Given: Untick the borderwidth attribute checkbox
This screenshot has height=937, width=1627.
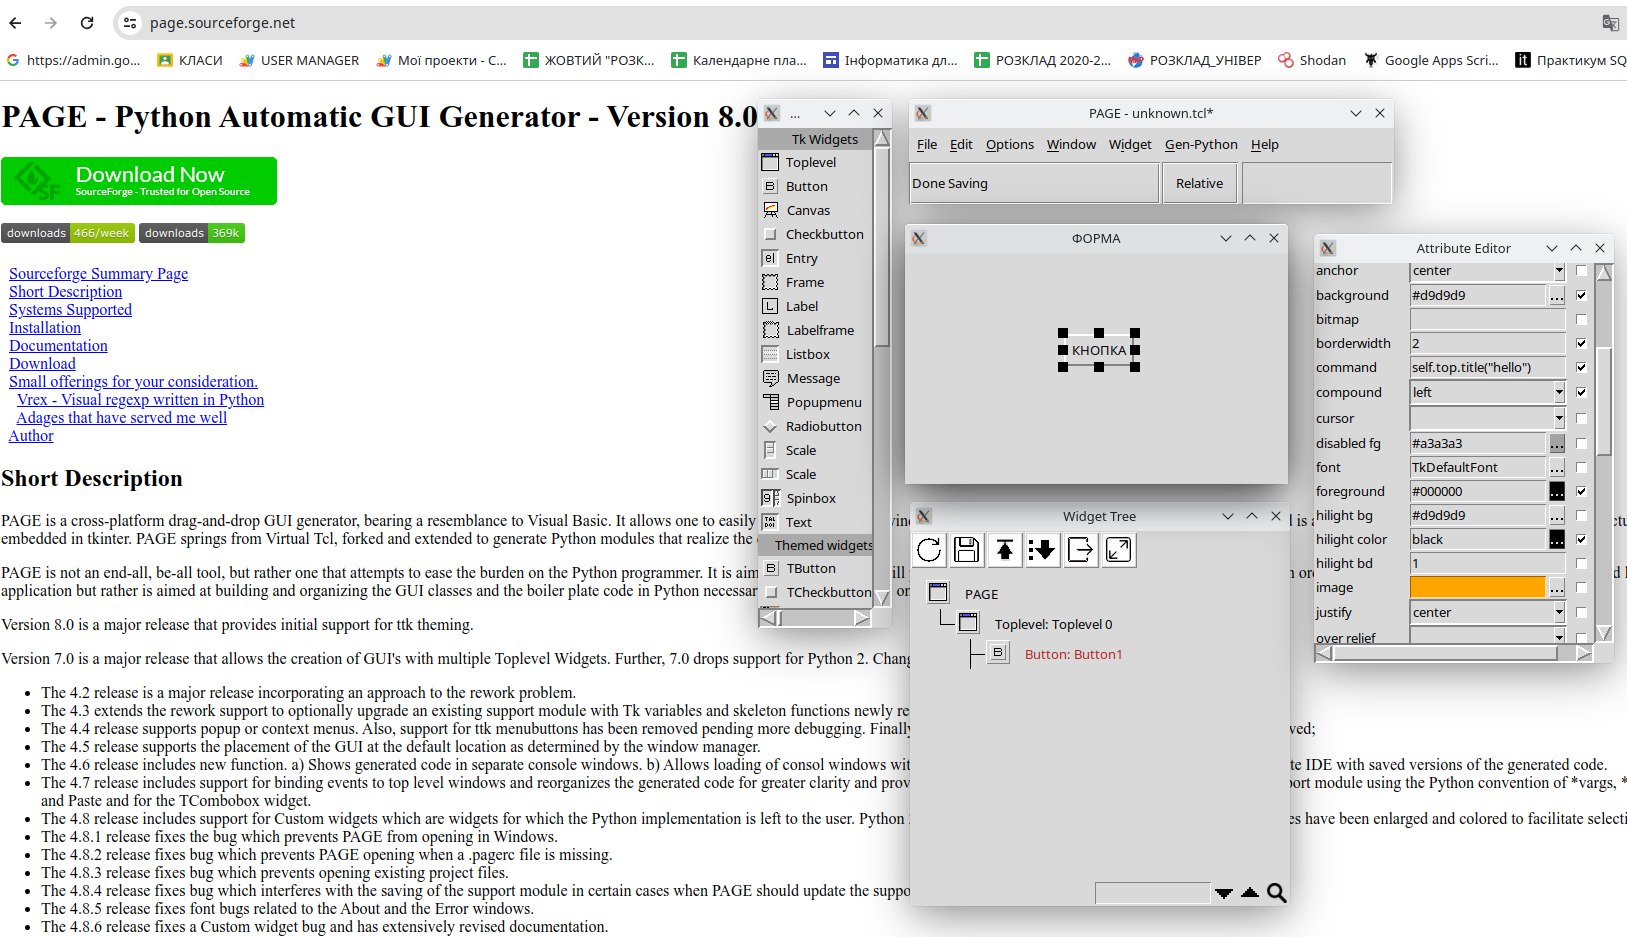Looking at the screenshot, I should pyautogui.click(x=1581, y=343).
